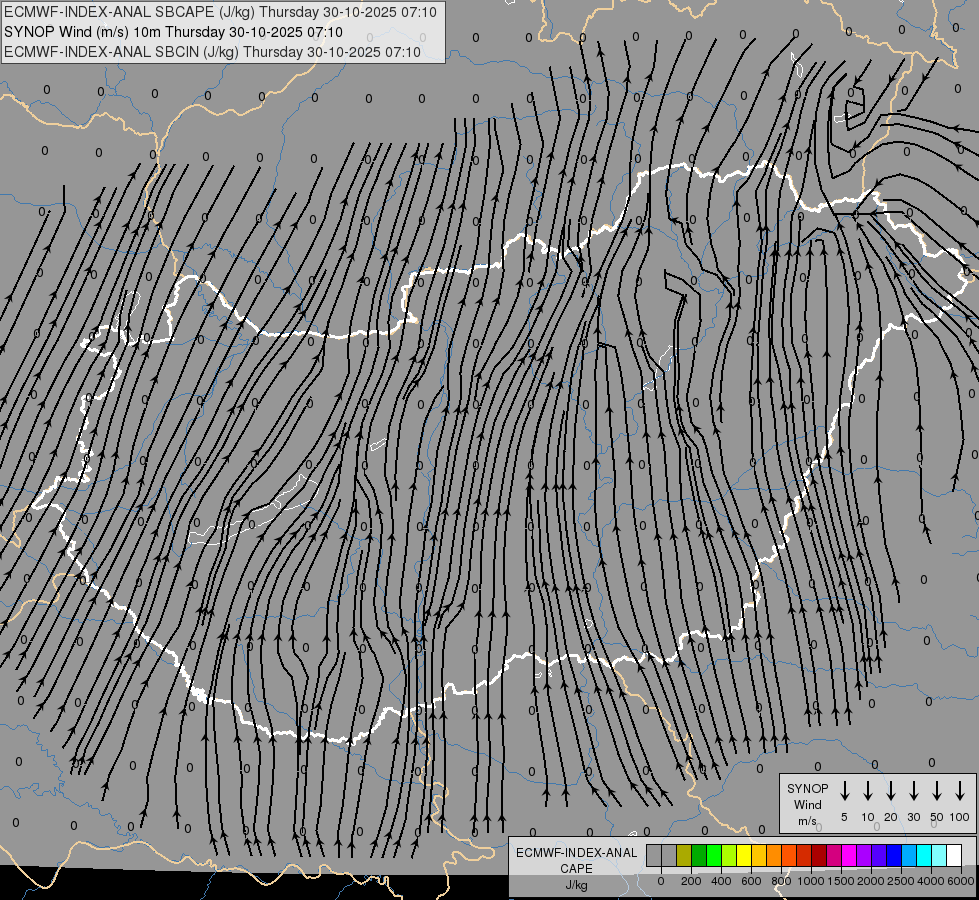
Task: Click the 2500 tick on CAPE scale
Action: (x=901, y=881)
